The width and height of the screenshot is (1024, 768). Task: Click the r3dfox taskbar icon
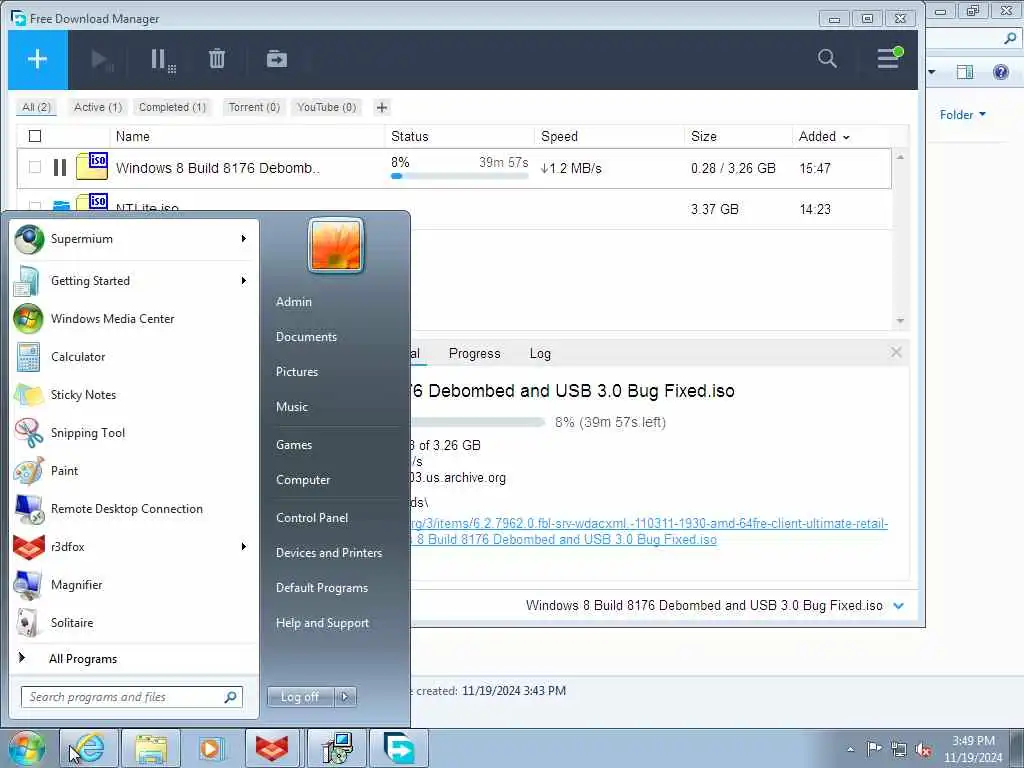(272, 748)
